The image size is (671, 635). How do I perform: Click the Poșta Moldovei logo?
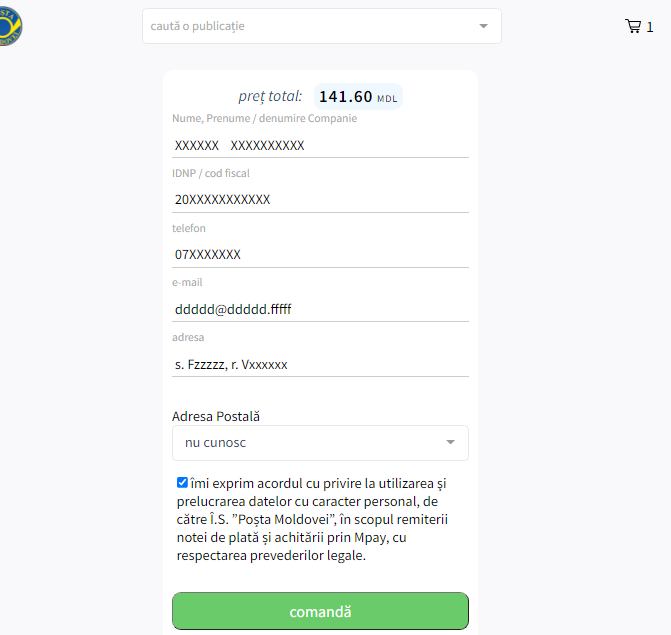[x=10, y=26]
